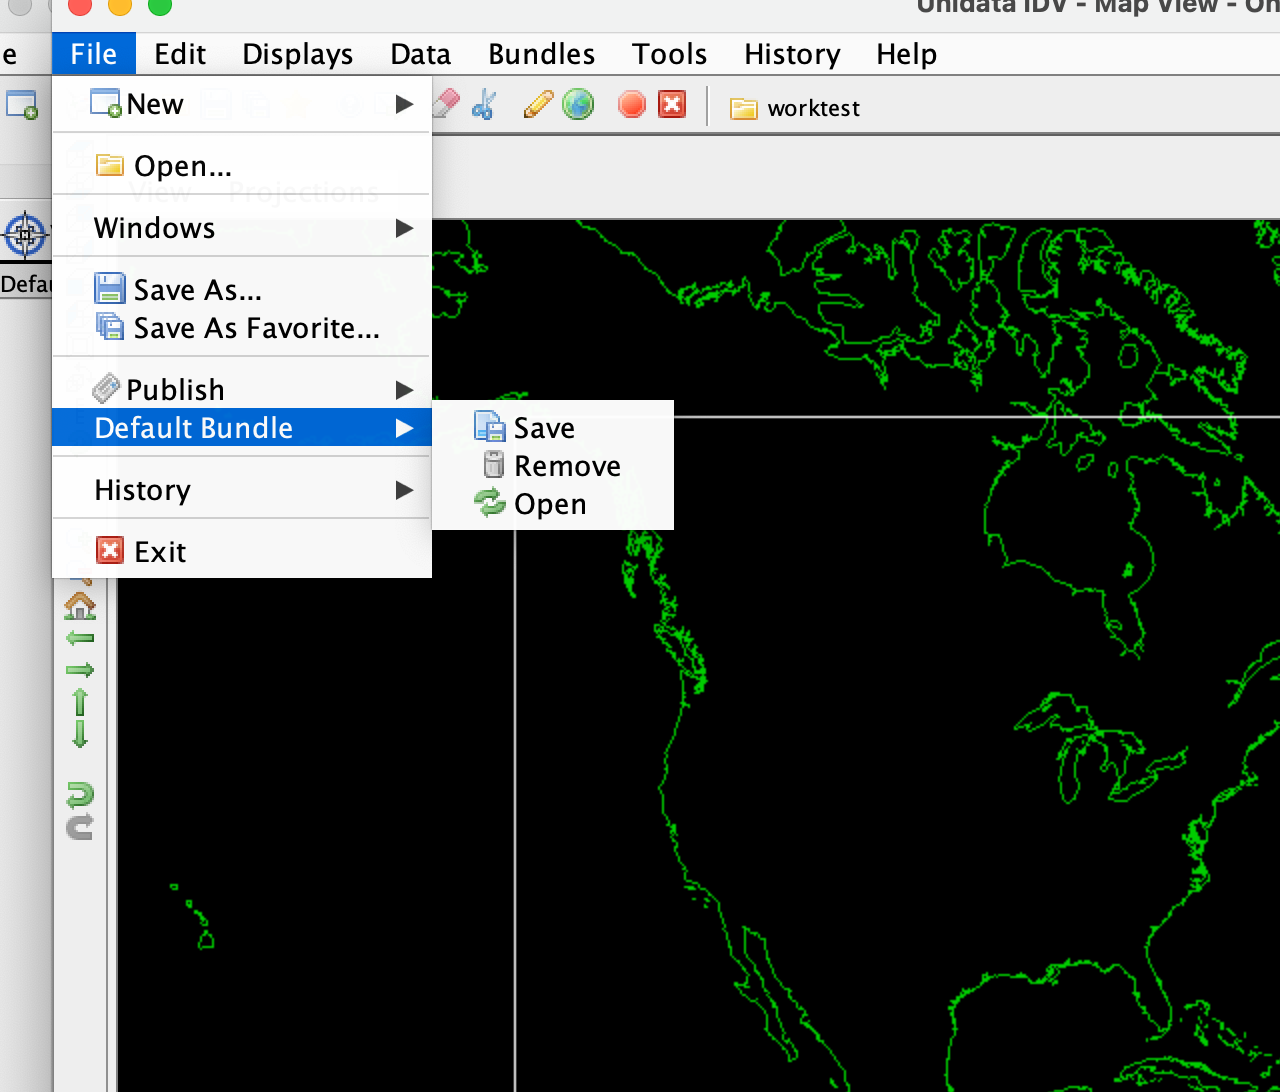The width and height of the screenshot is (1280, 1092).
Task: Click the pencil drawing icon
Action: point(538,105)
